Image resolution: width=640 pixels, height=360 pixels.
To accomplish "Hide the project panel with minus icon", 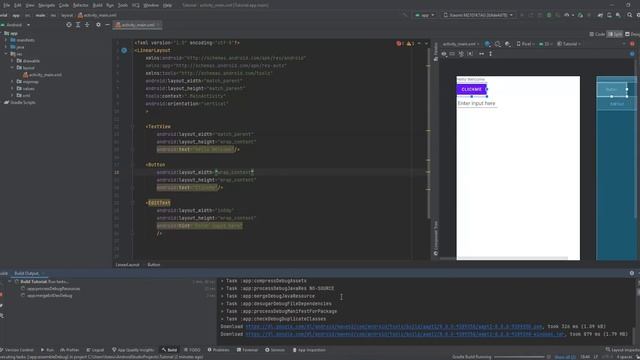I will pos(107,25).
